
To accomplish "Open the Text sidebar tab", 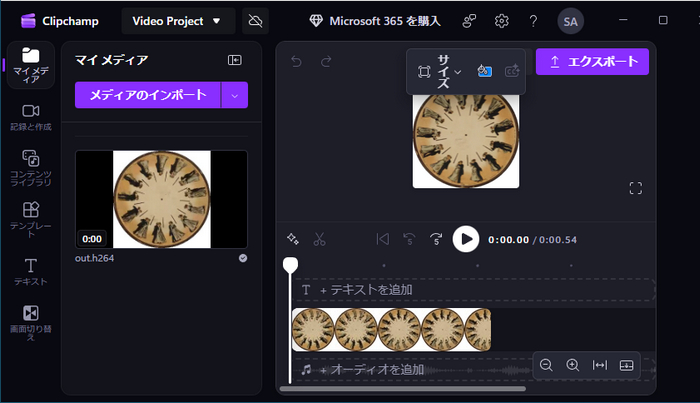I will [31, 271].
